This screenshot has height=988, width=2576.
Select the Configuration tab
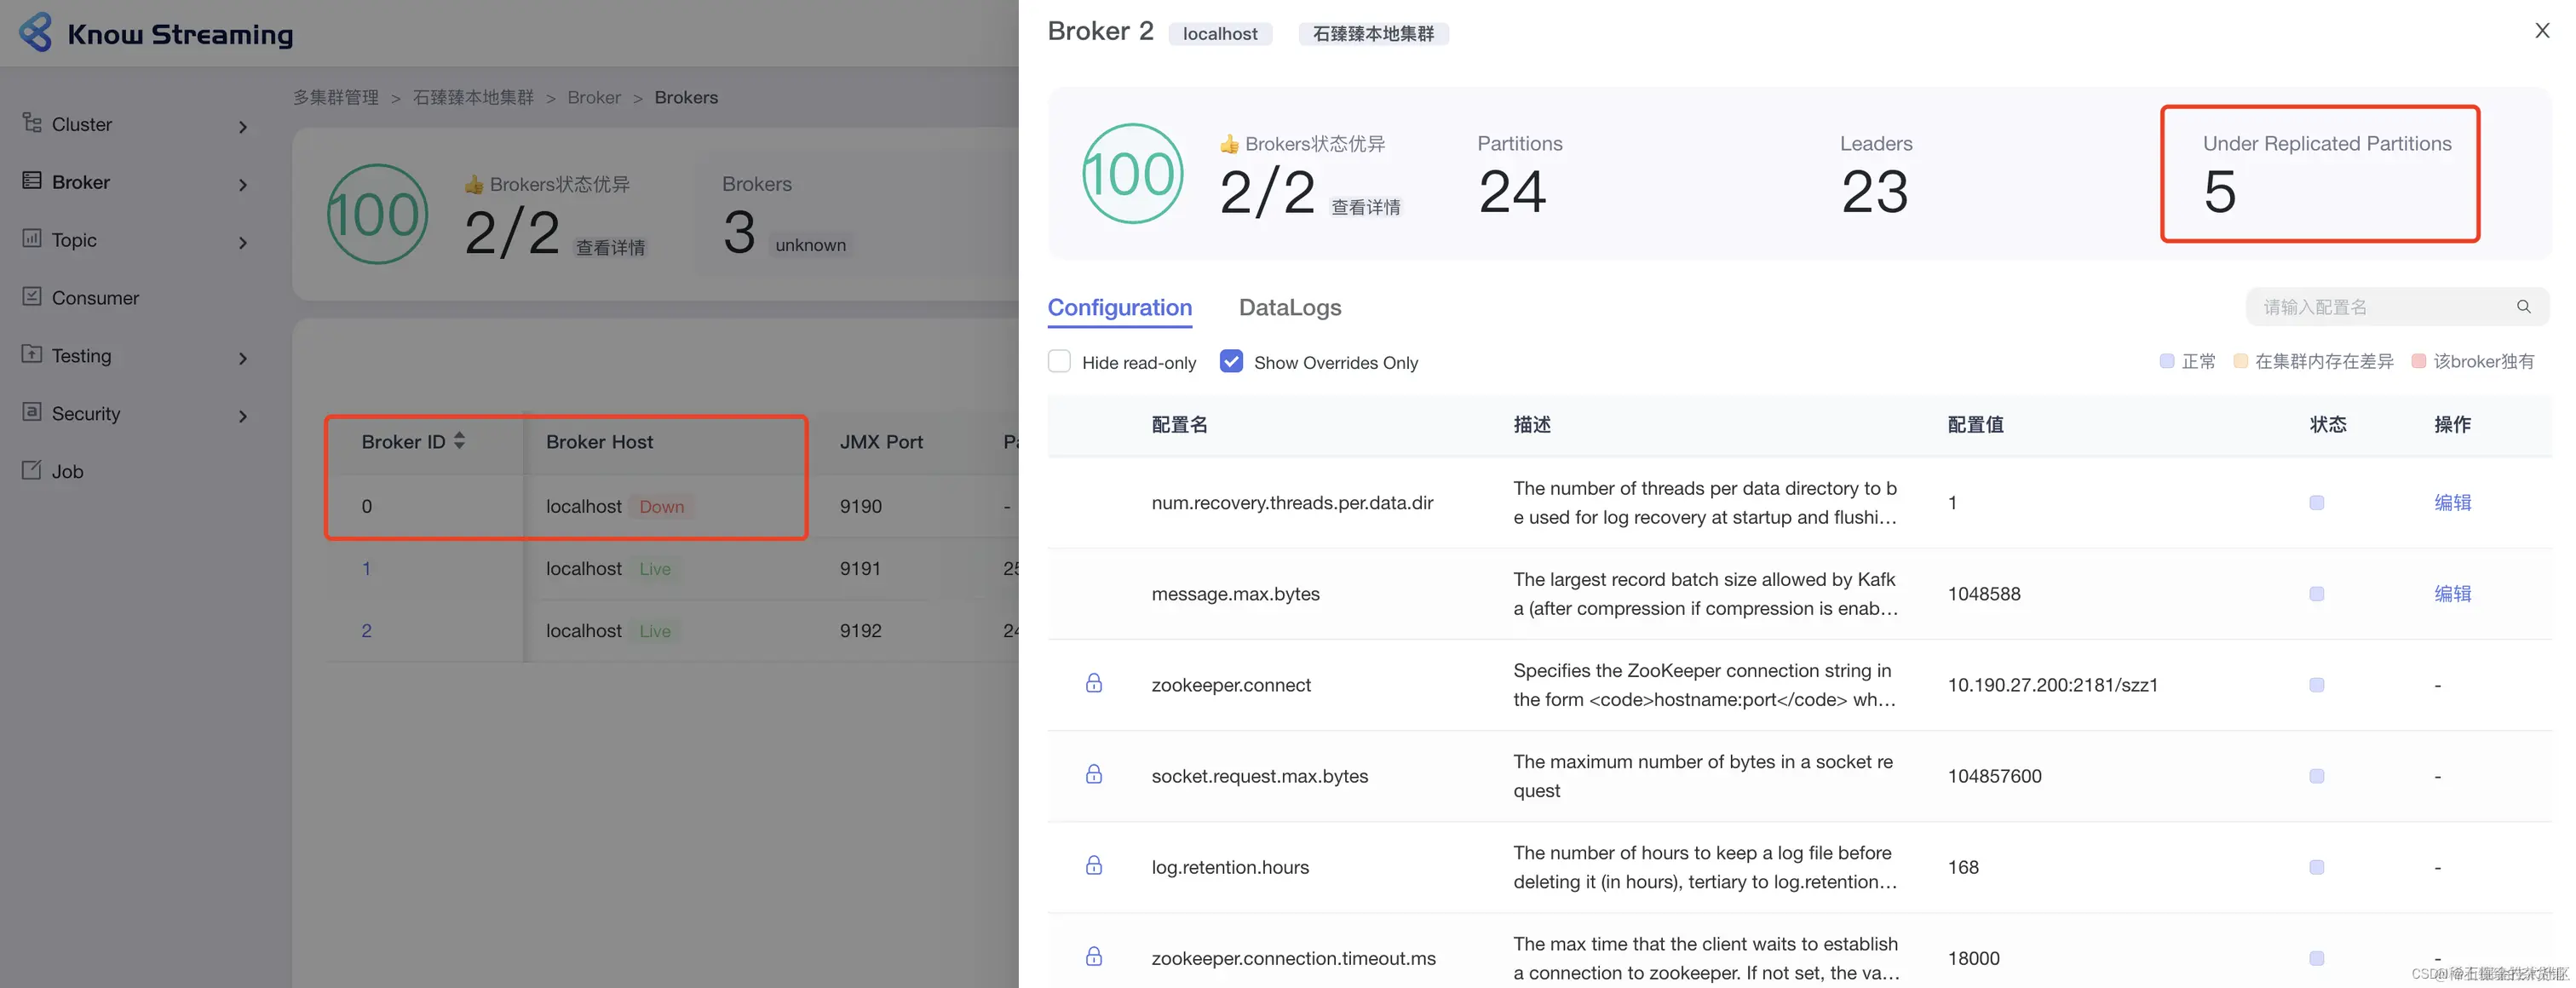click(1119, 308)
